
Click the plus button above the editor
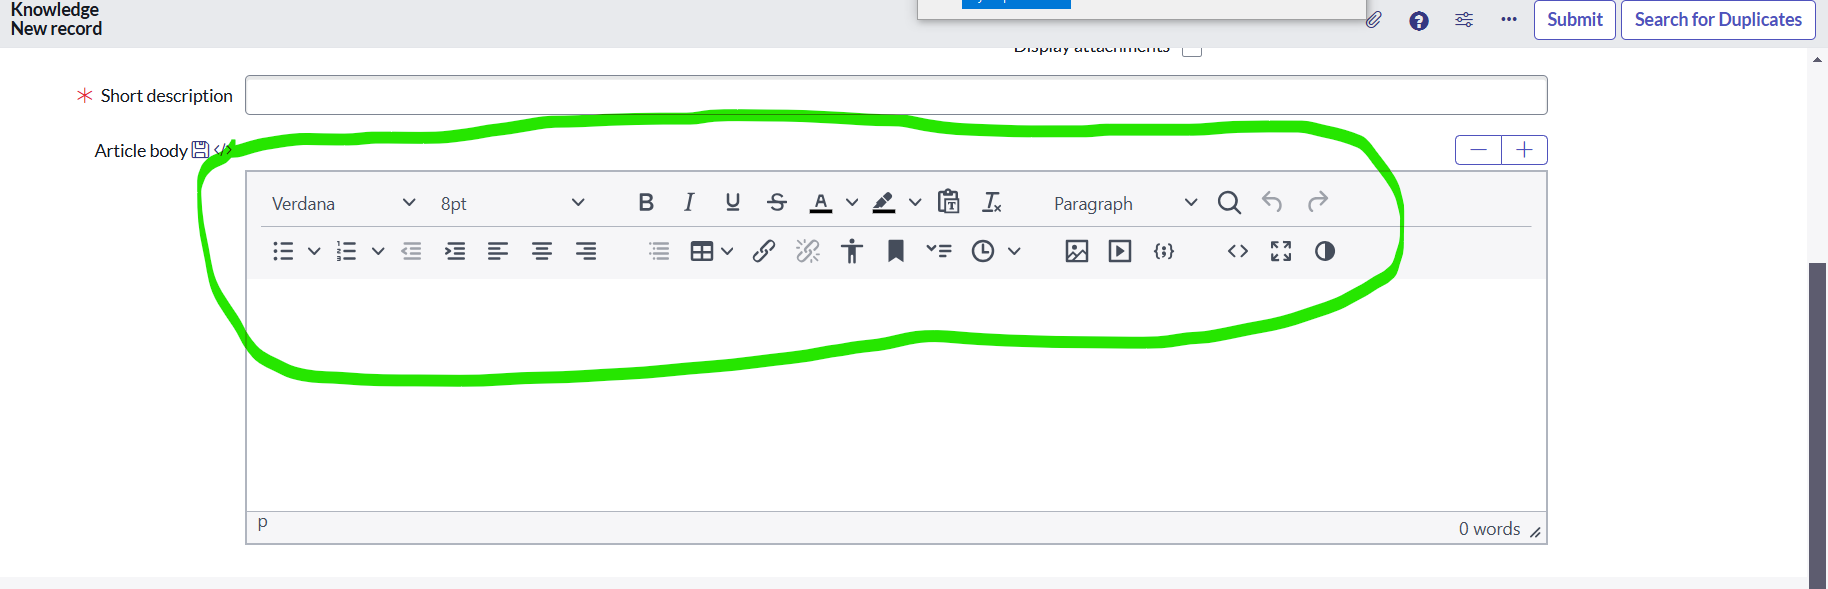click(x=1524, y=150)
